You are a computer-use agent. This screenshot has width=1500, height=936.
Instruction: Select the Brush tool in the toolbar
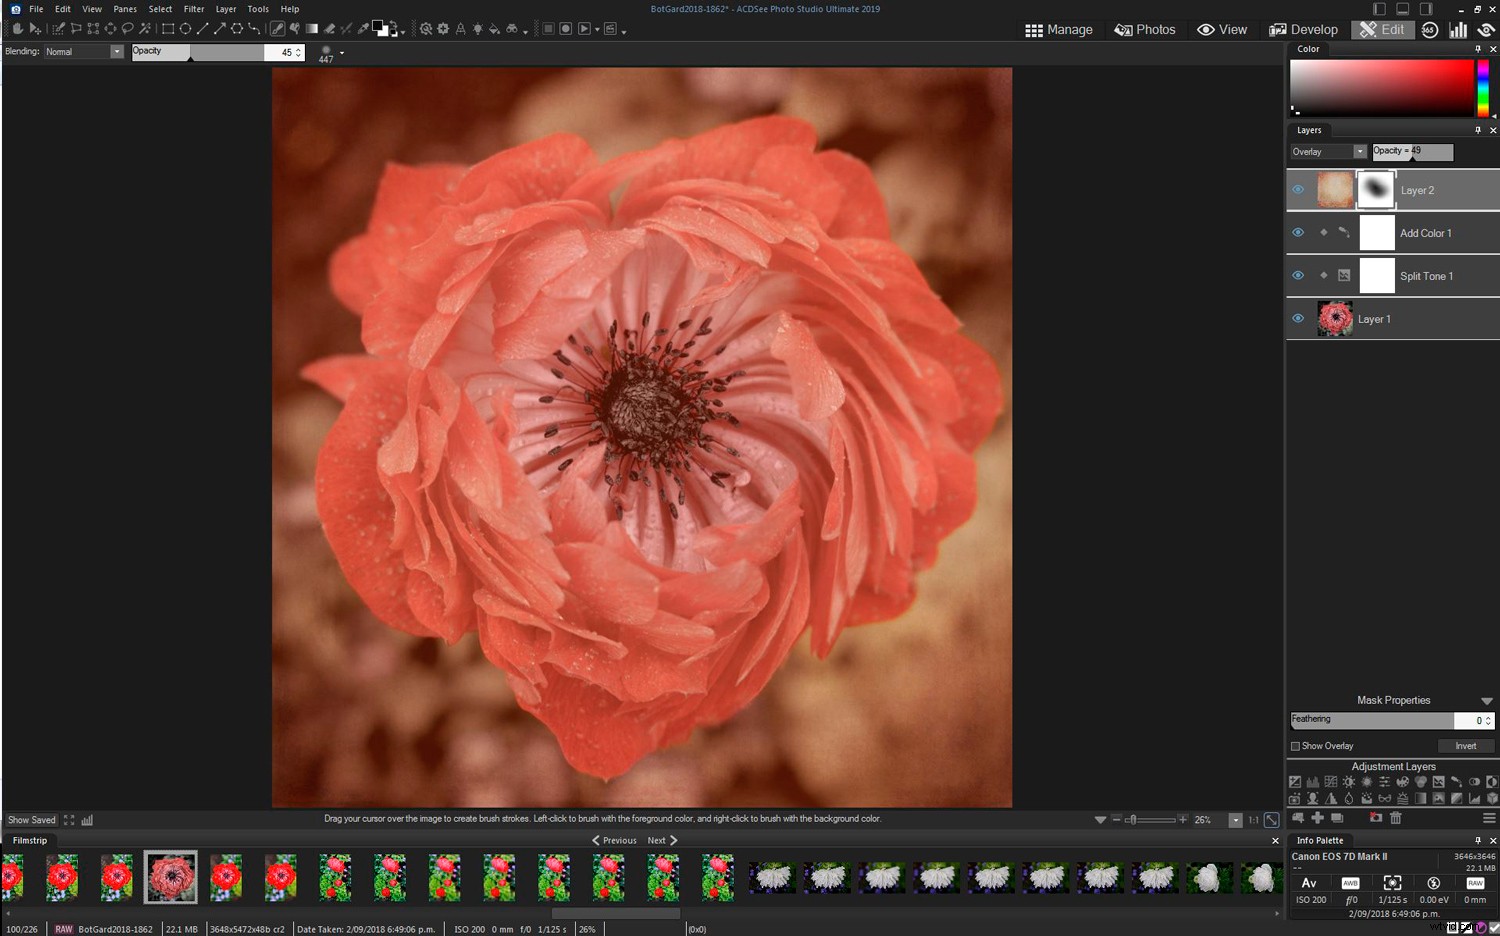276,28
